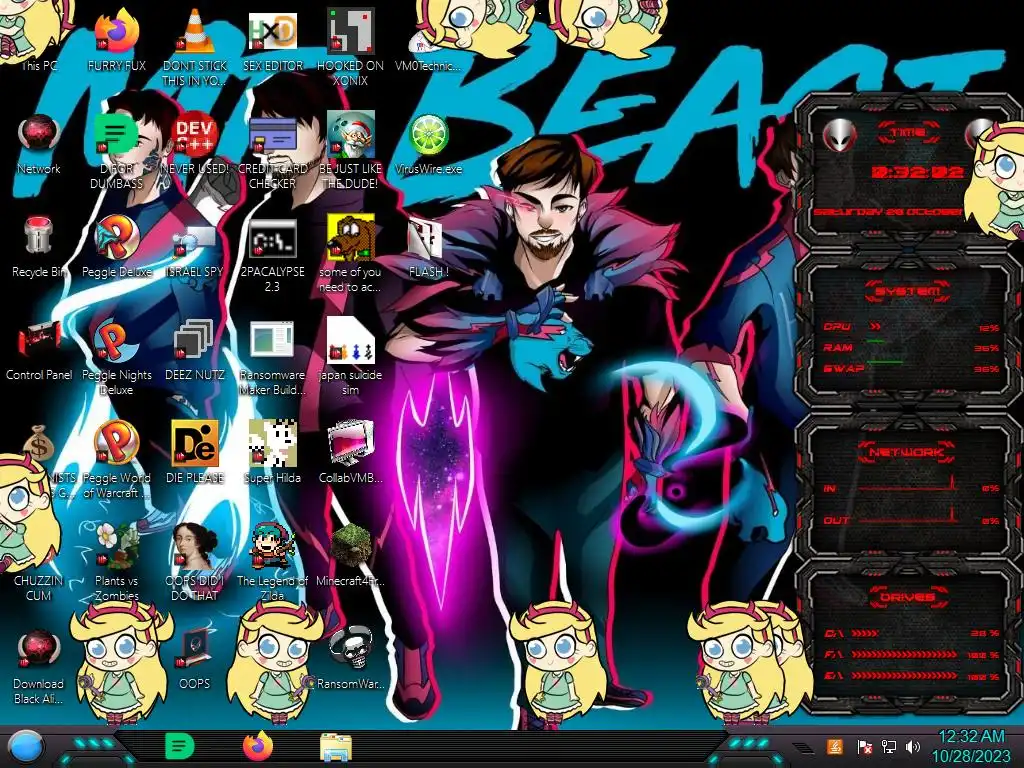
Task: Click the SYSTEM widget header
Action: tap(908, 291)
